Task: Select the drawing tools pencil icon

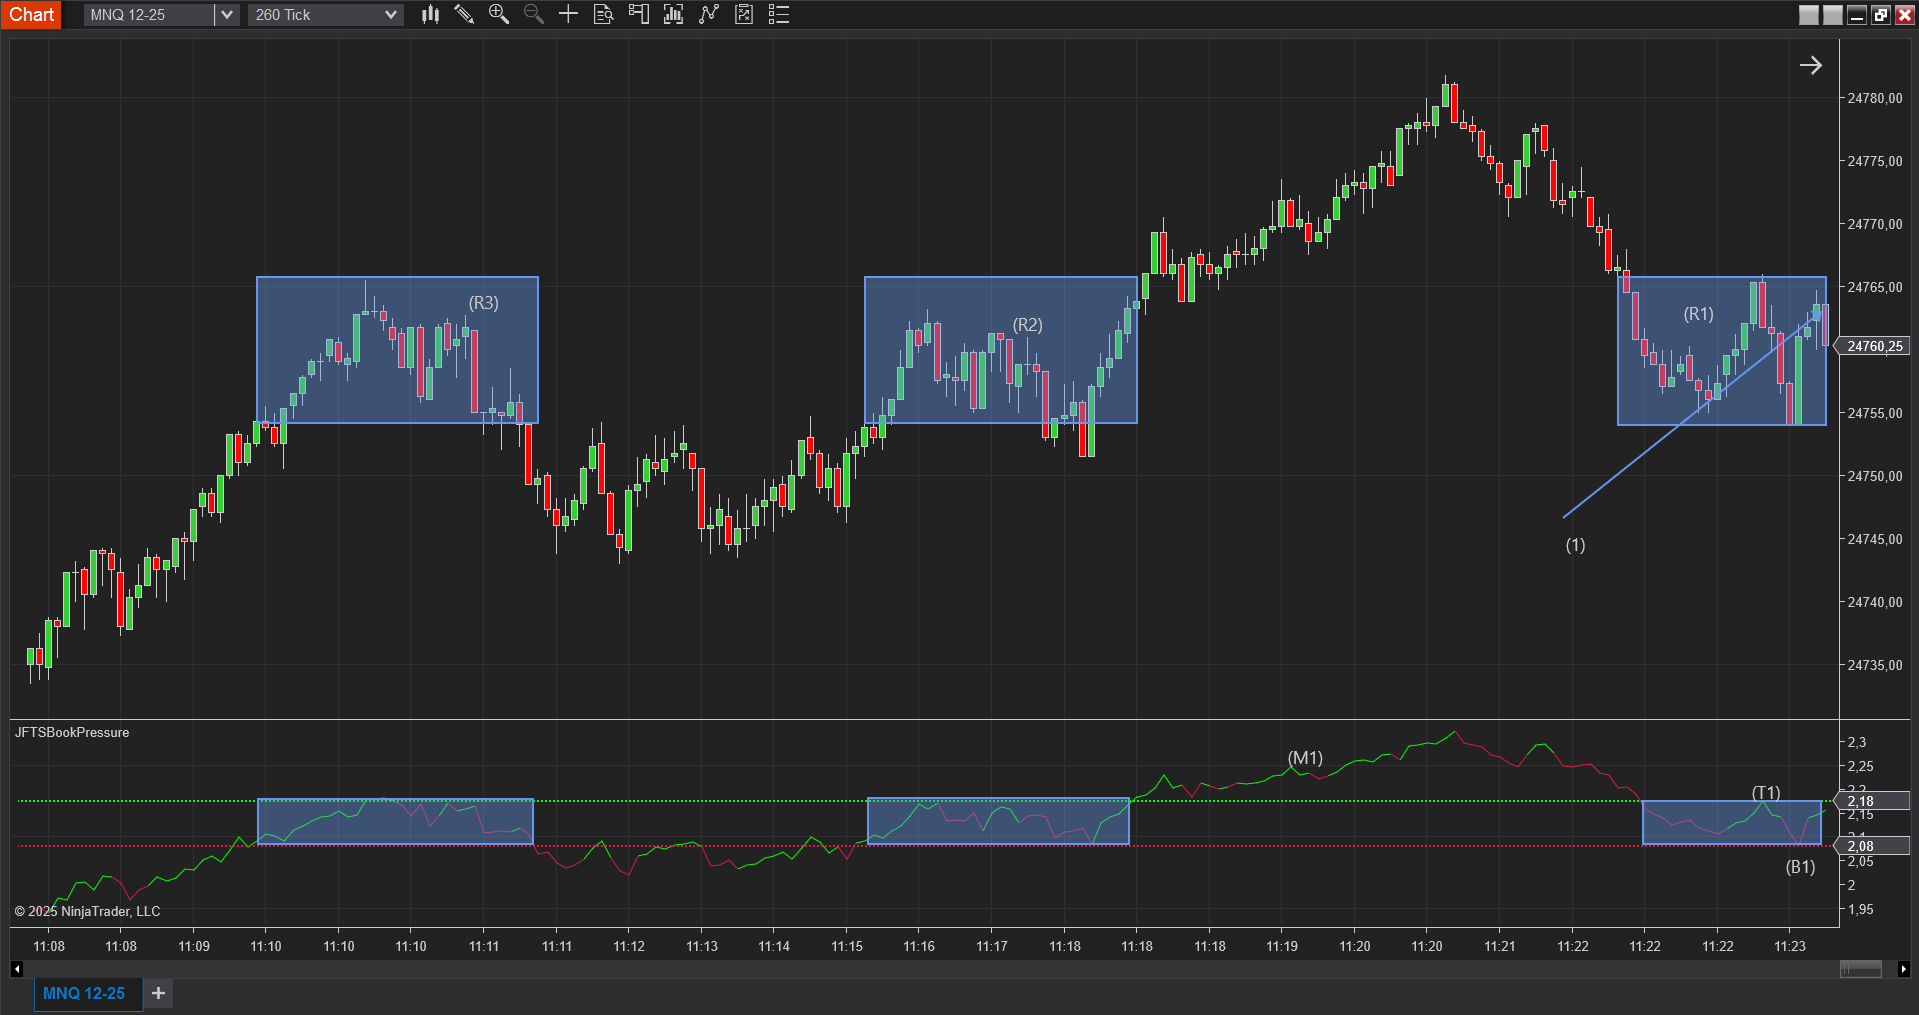Action: coord(464,14)
